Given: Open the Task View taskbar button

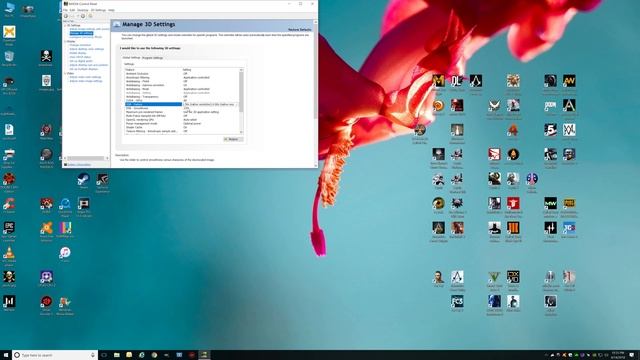Looking at the screenshot, I should tap(104, 355).
